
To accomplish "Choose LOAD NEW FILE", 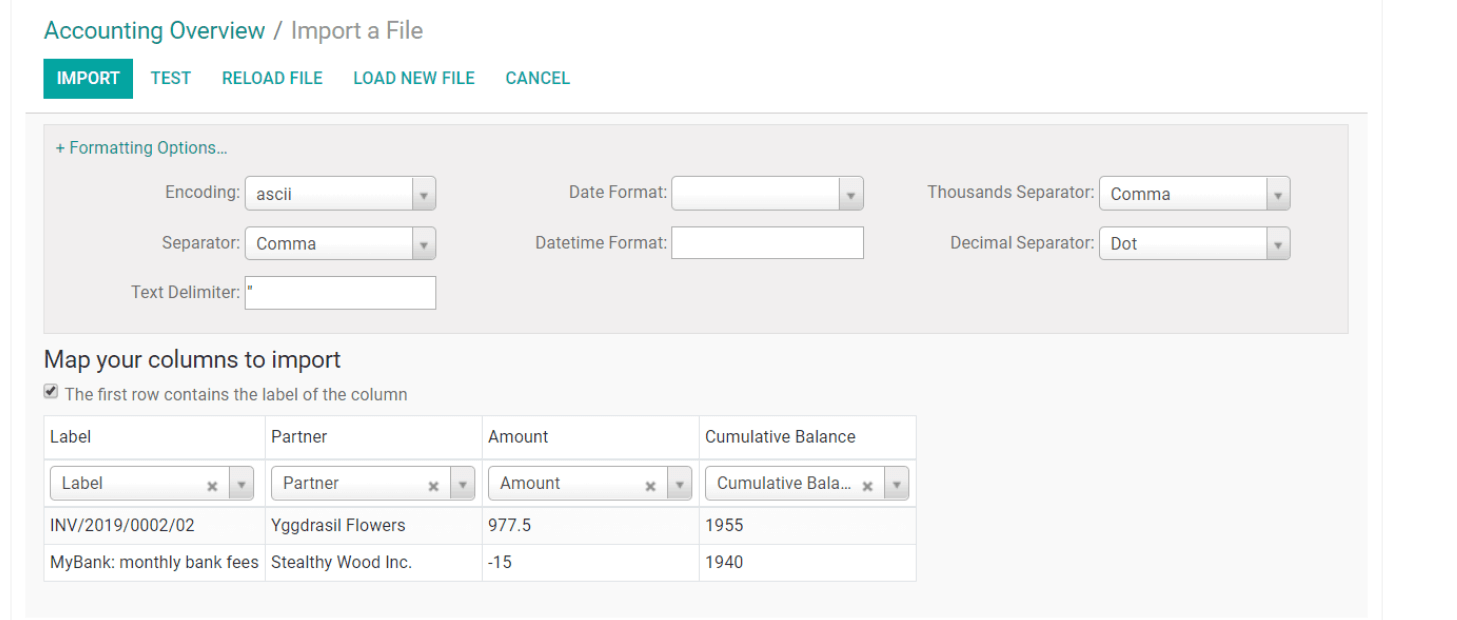I will (x=414, y=78).
